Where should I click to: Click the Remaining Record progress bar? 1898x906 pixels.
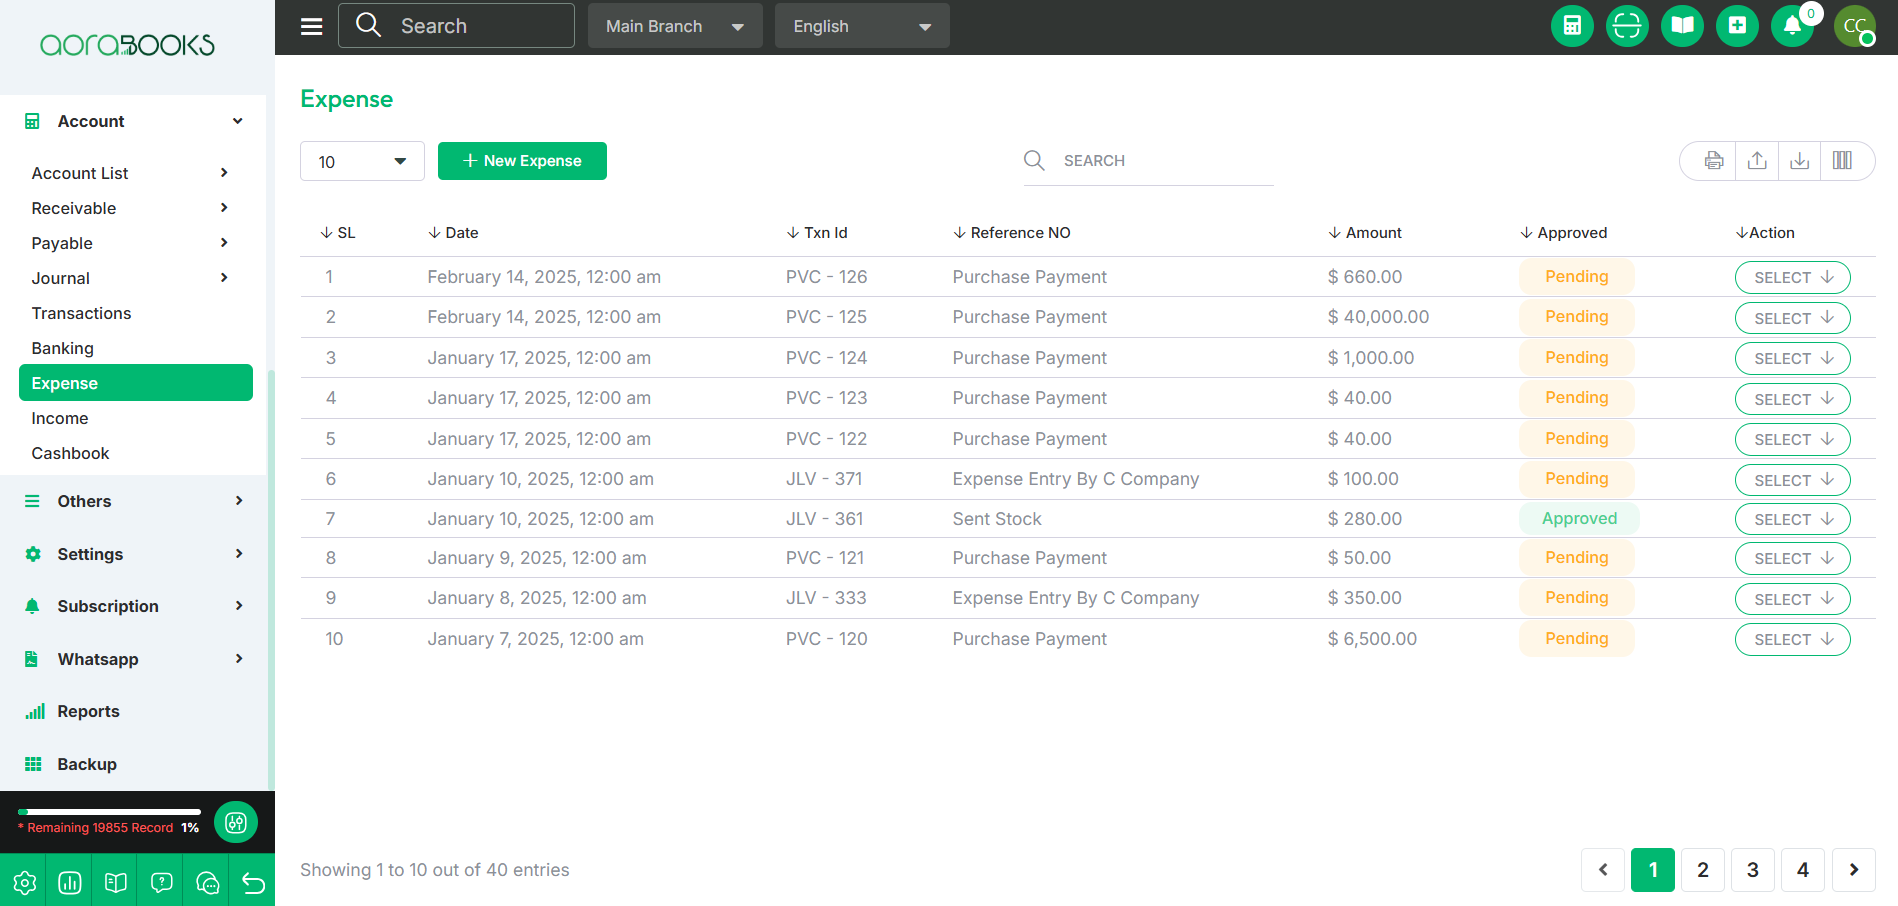[x=110, y=812]
